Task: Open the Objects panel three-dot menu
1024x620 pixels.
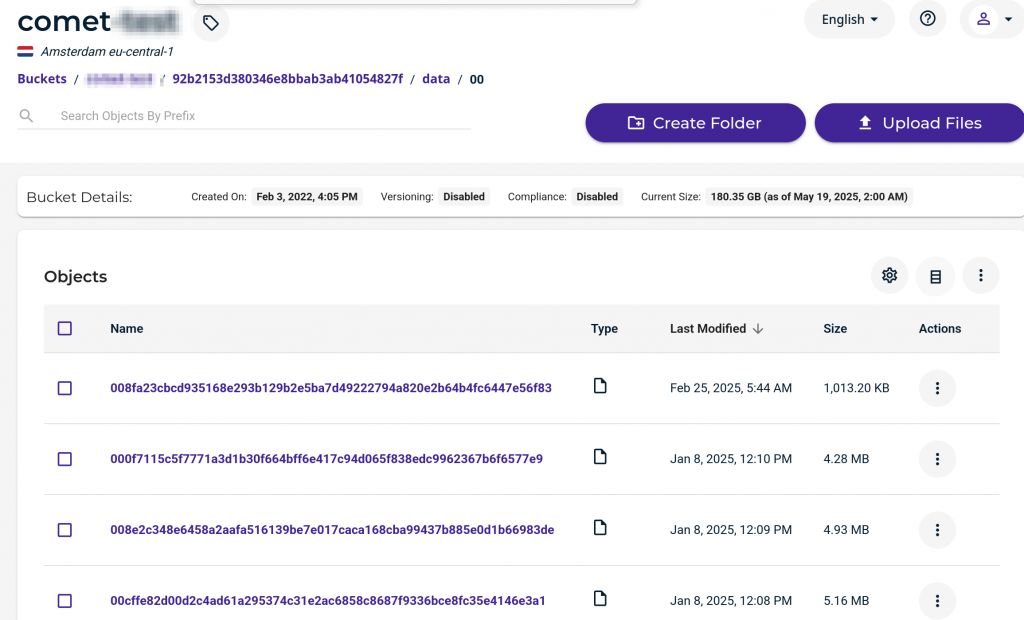Action: (x=981, y=276)
